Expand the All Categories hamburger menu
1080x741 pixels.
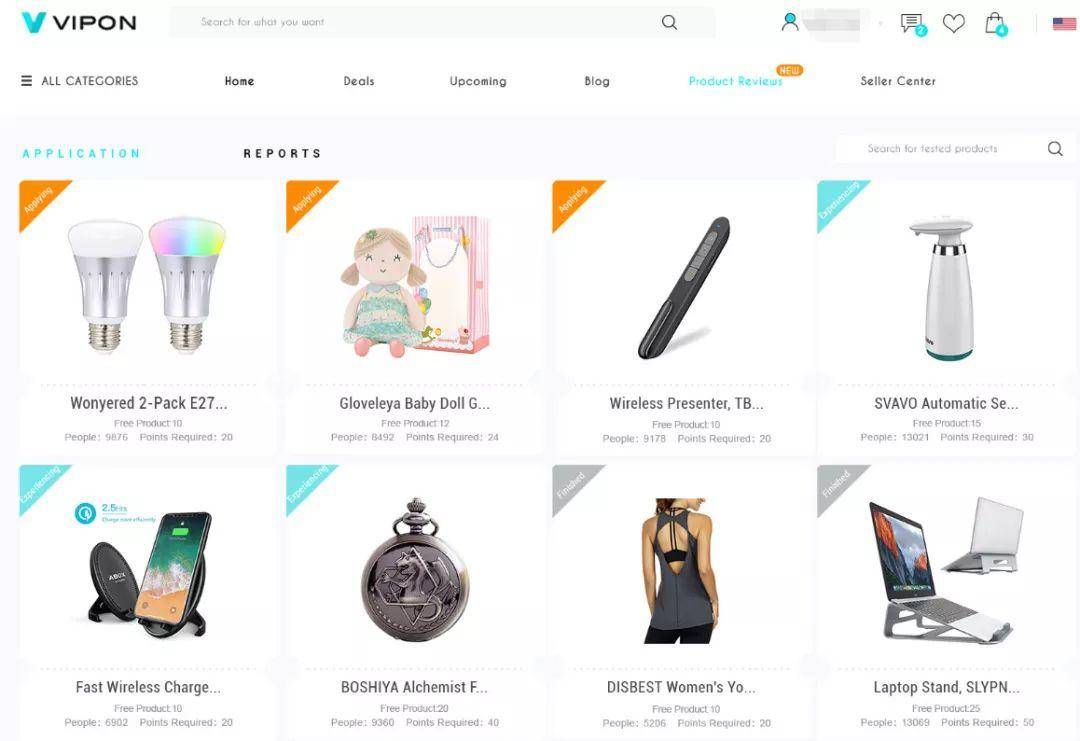point(26,81)
